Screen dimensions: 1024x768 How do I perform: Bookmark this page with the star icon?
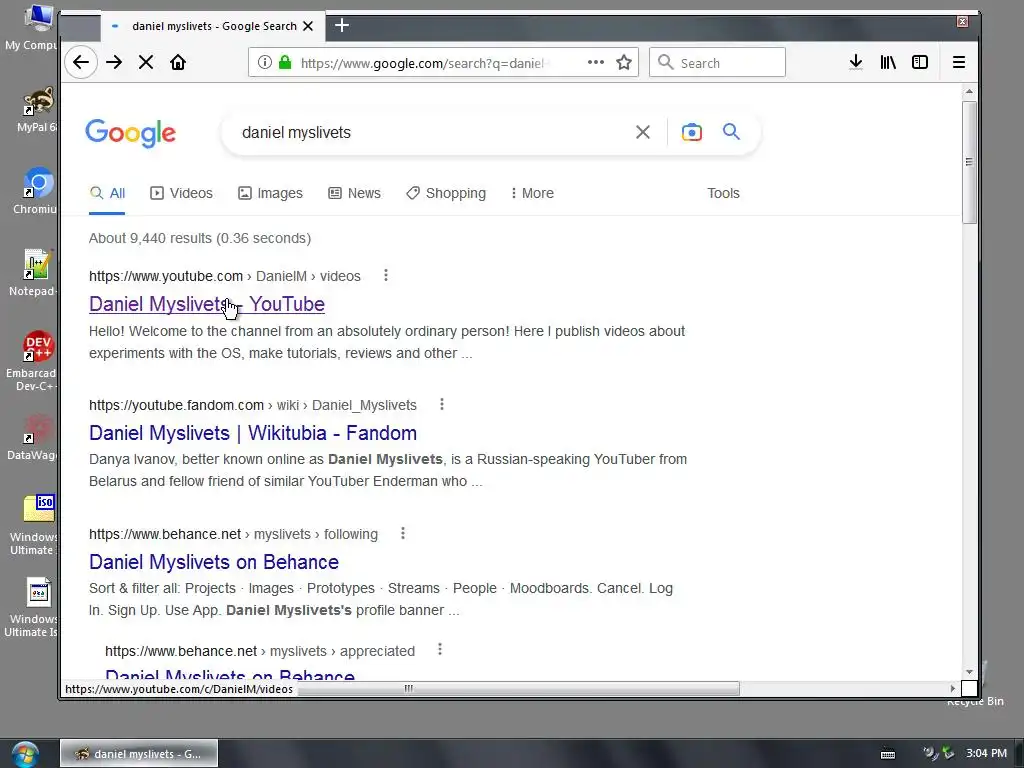[x=624, y=62]
